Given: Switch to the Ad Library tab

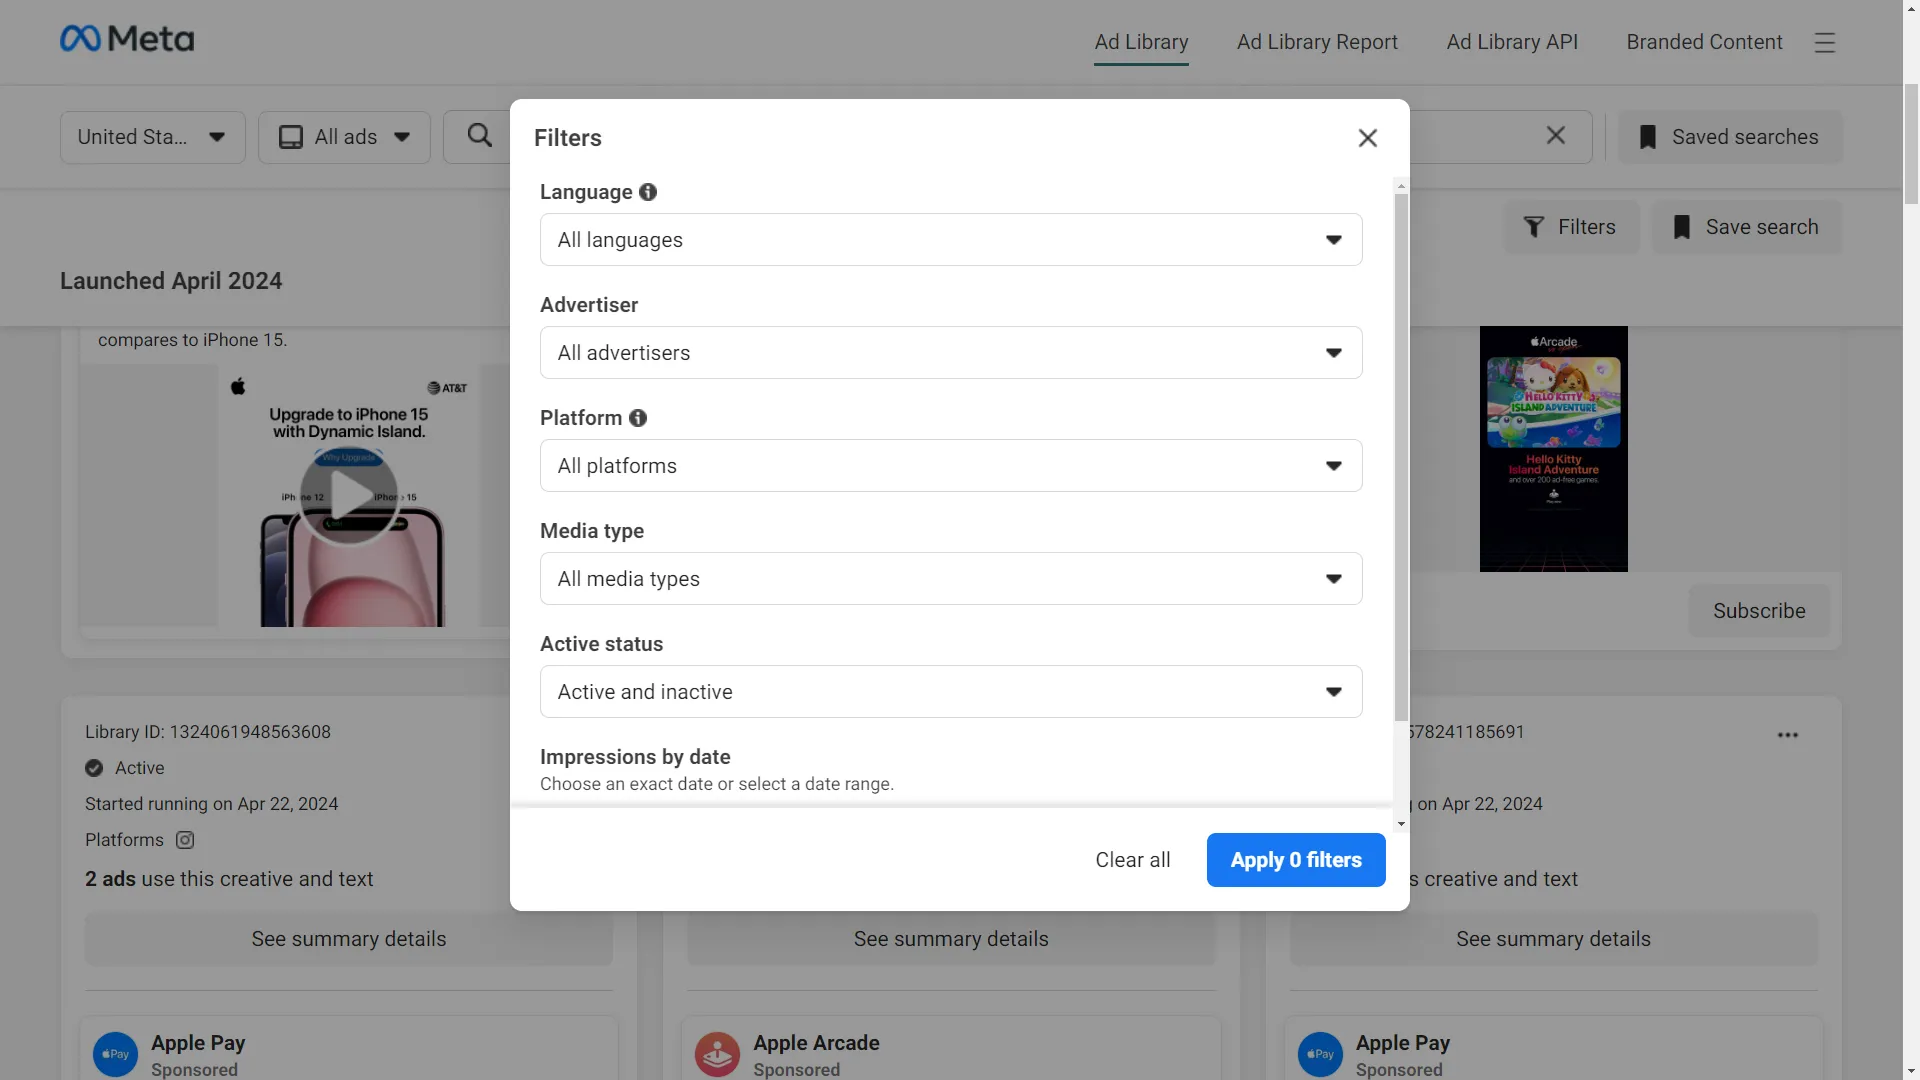Looking at the screenshot, I should [x=1141, y=42].
